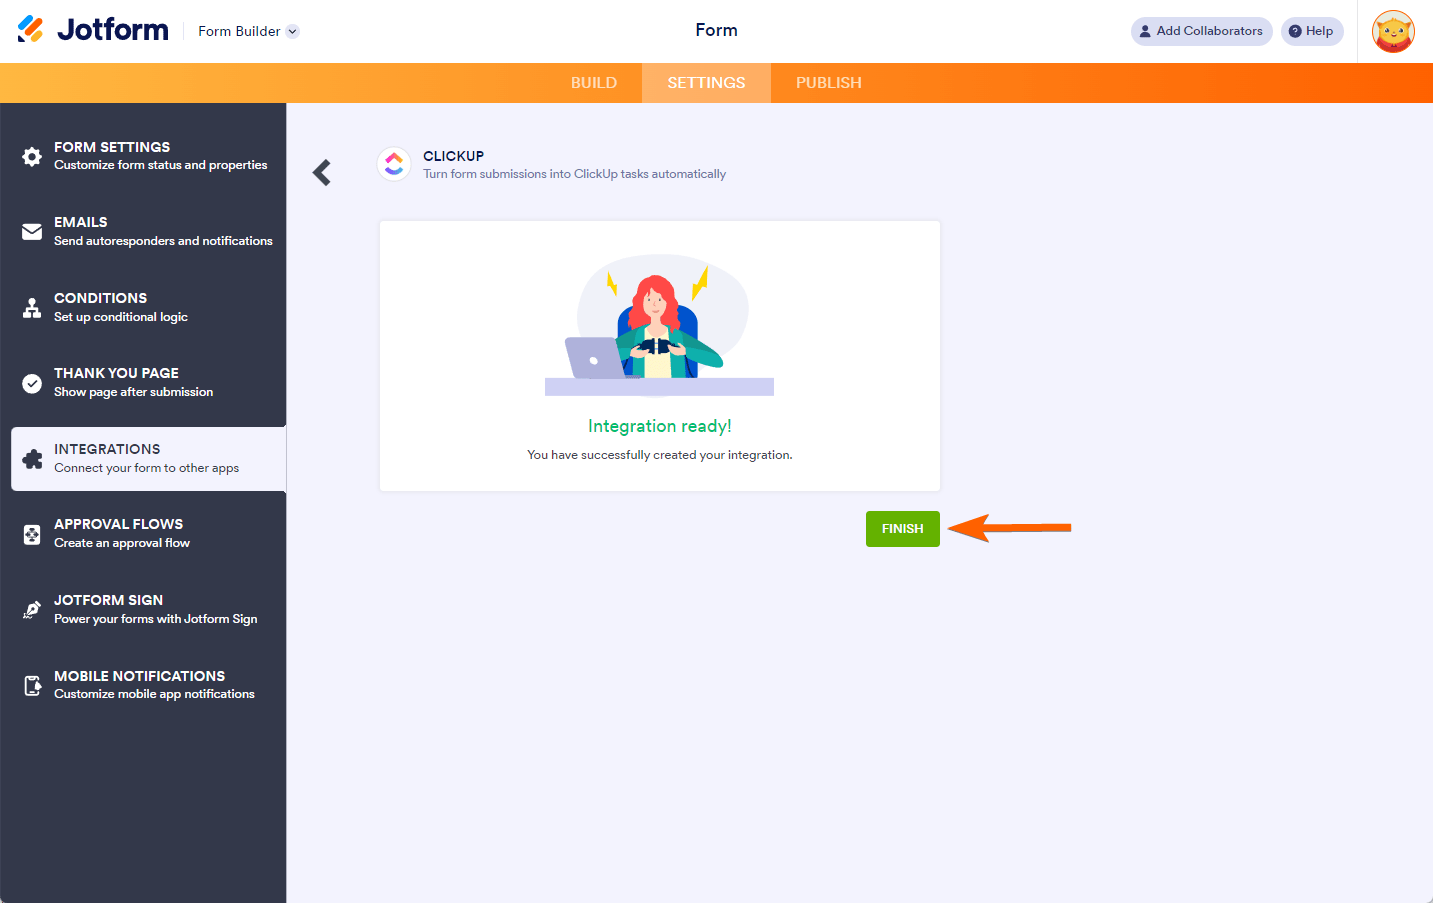
Task: Open the Mobile Notifications section
Action: (x=143, y=685)
